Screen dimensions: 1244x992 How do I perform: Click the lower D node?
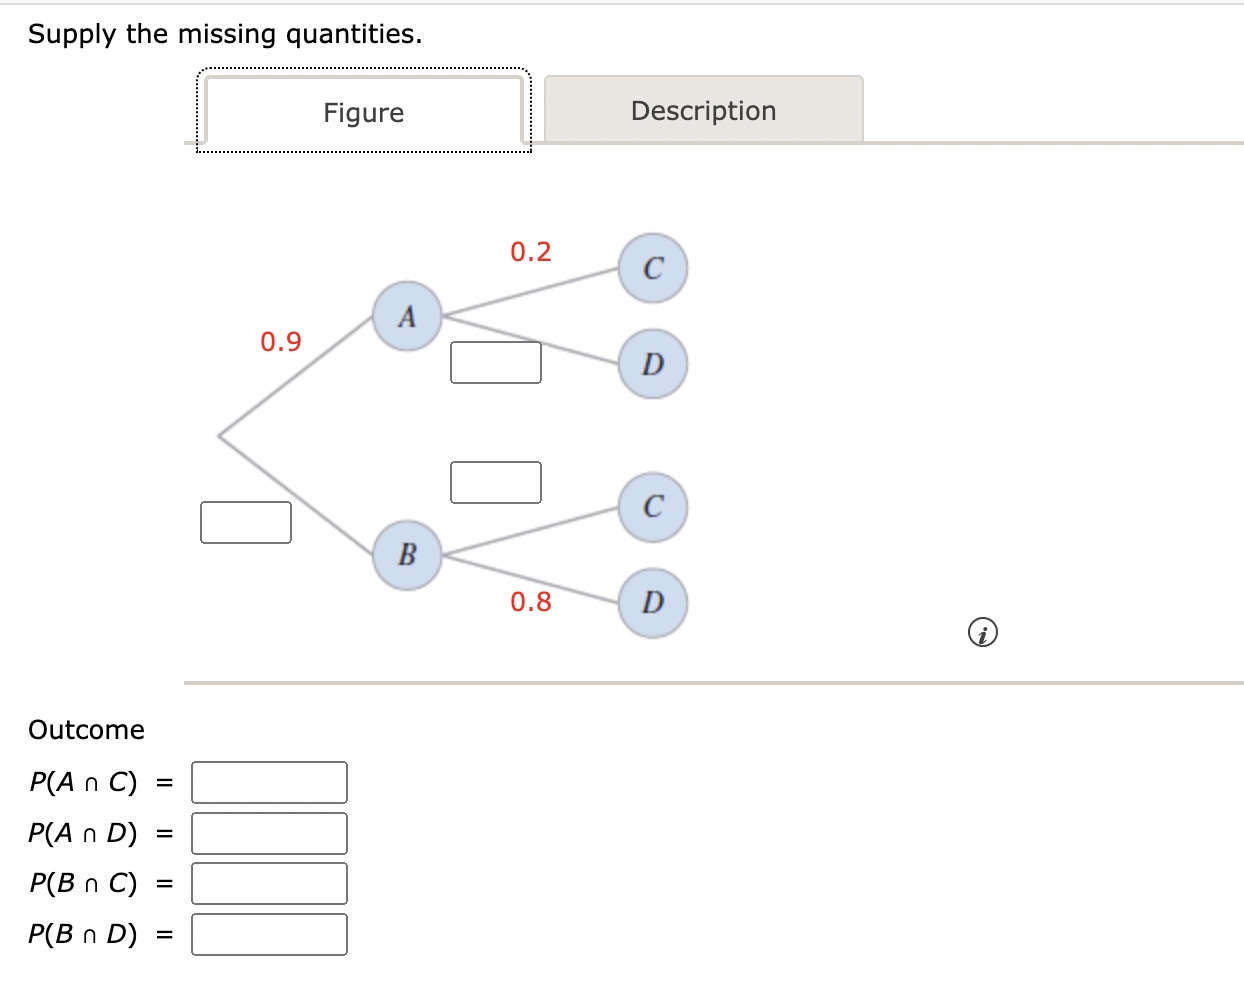coord(652,603)
